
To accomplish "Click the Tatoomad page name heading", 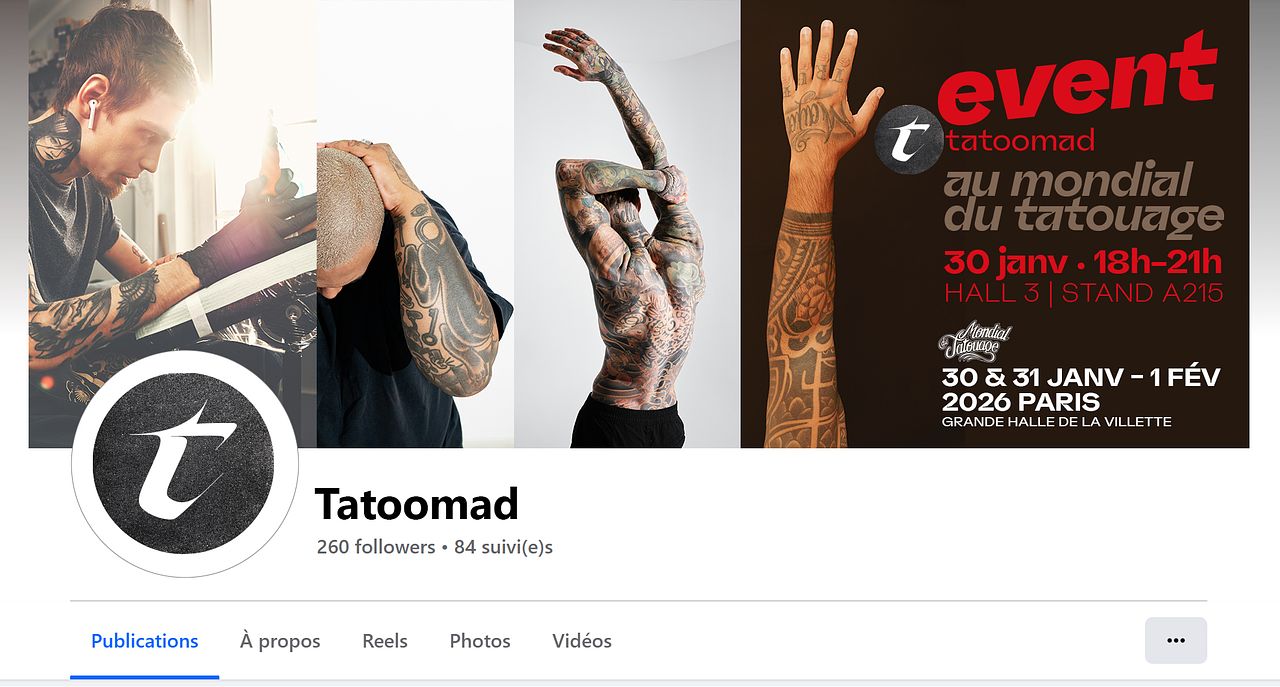I will tap(417, 504).
